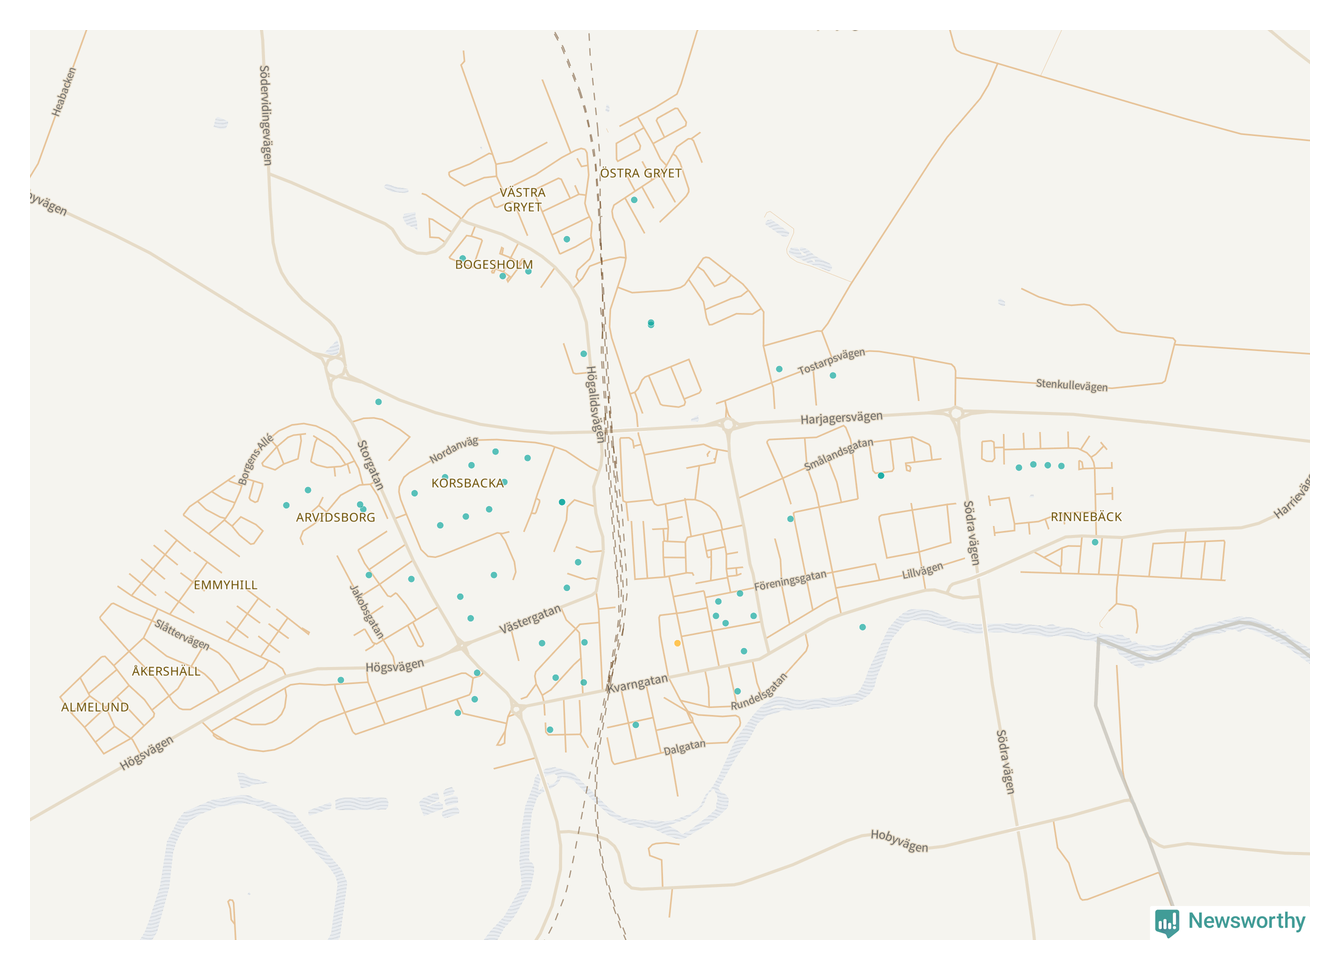Viewport: 1340px width, 970px height.
Task: Click teal marker below Östra Gryet label
Action: [x=634, y=200]
